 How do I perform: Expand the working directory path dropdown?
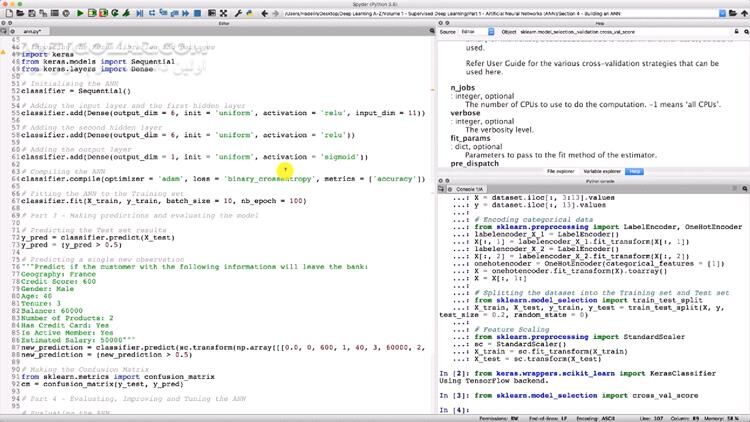pyautogui.click(x=720, y=13)
